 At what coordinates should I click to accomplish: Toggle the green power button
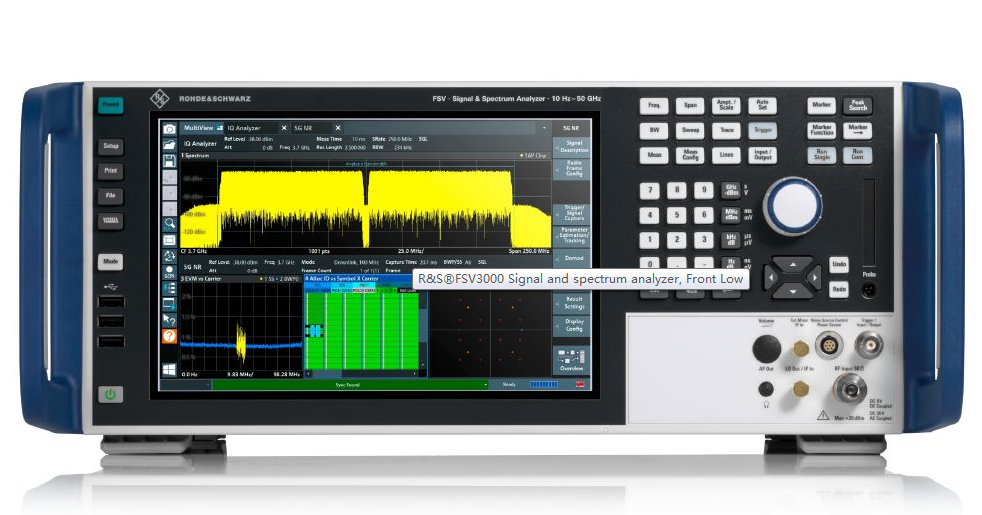(110, 395)
